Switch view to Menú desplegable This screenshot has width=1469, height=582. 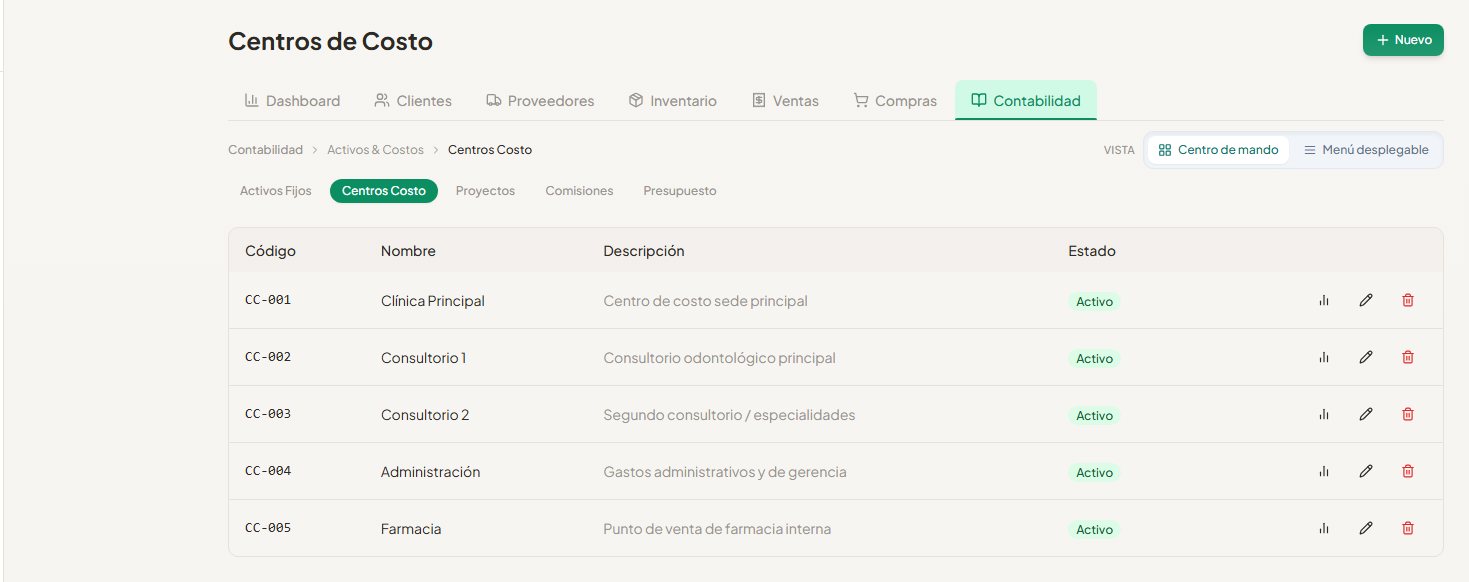click(x=1366, y=150)
